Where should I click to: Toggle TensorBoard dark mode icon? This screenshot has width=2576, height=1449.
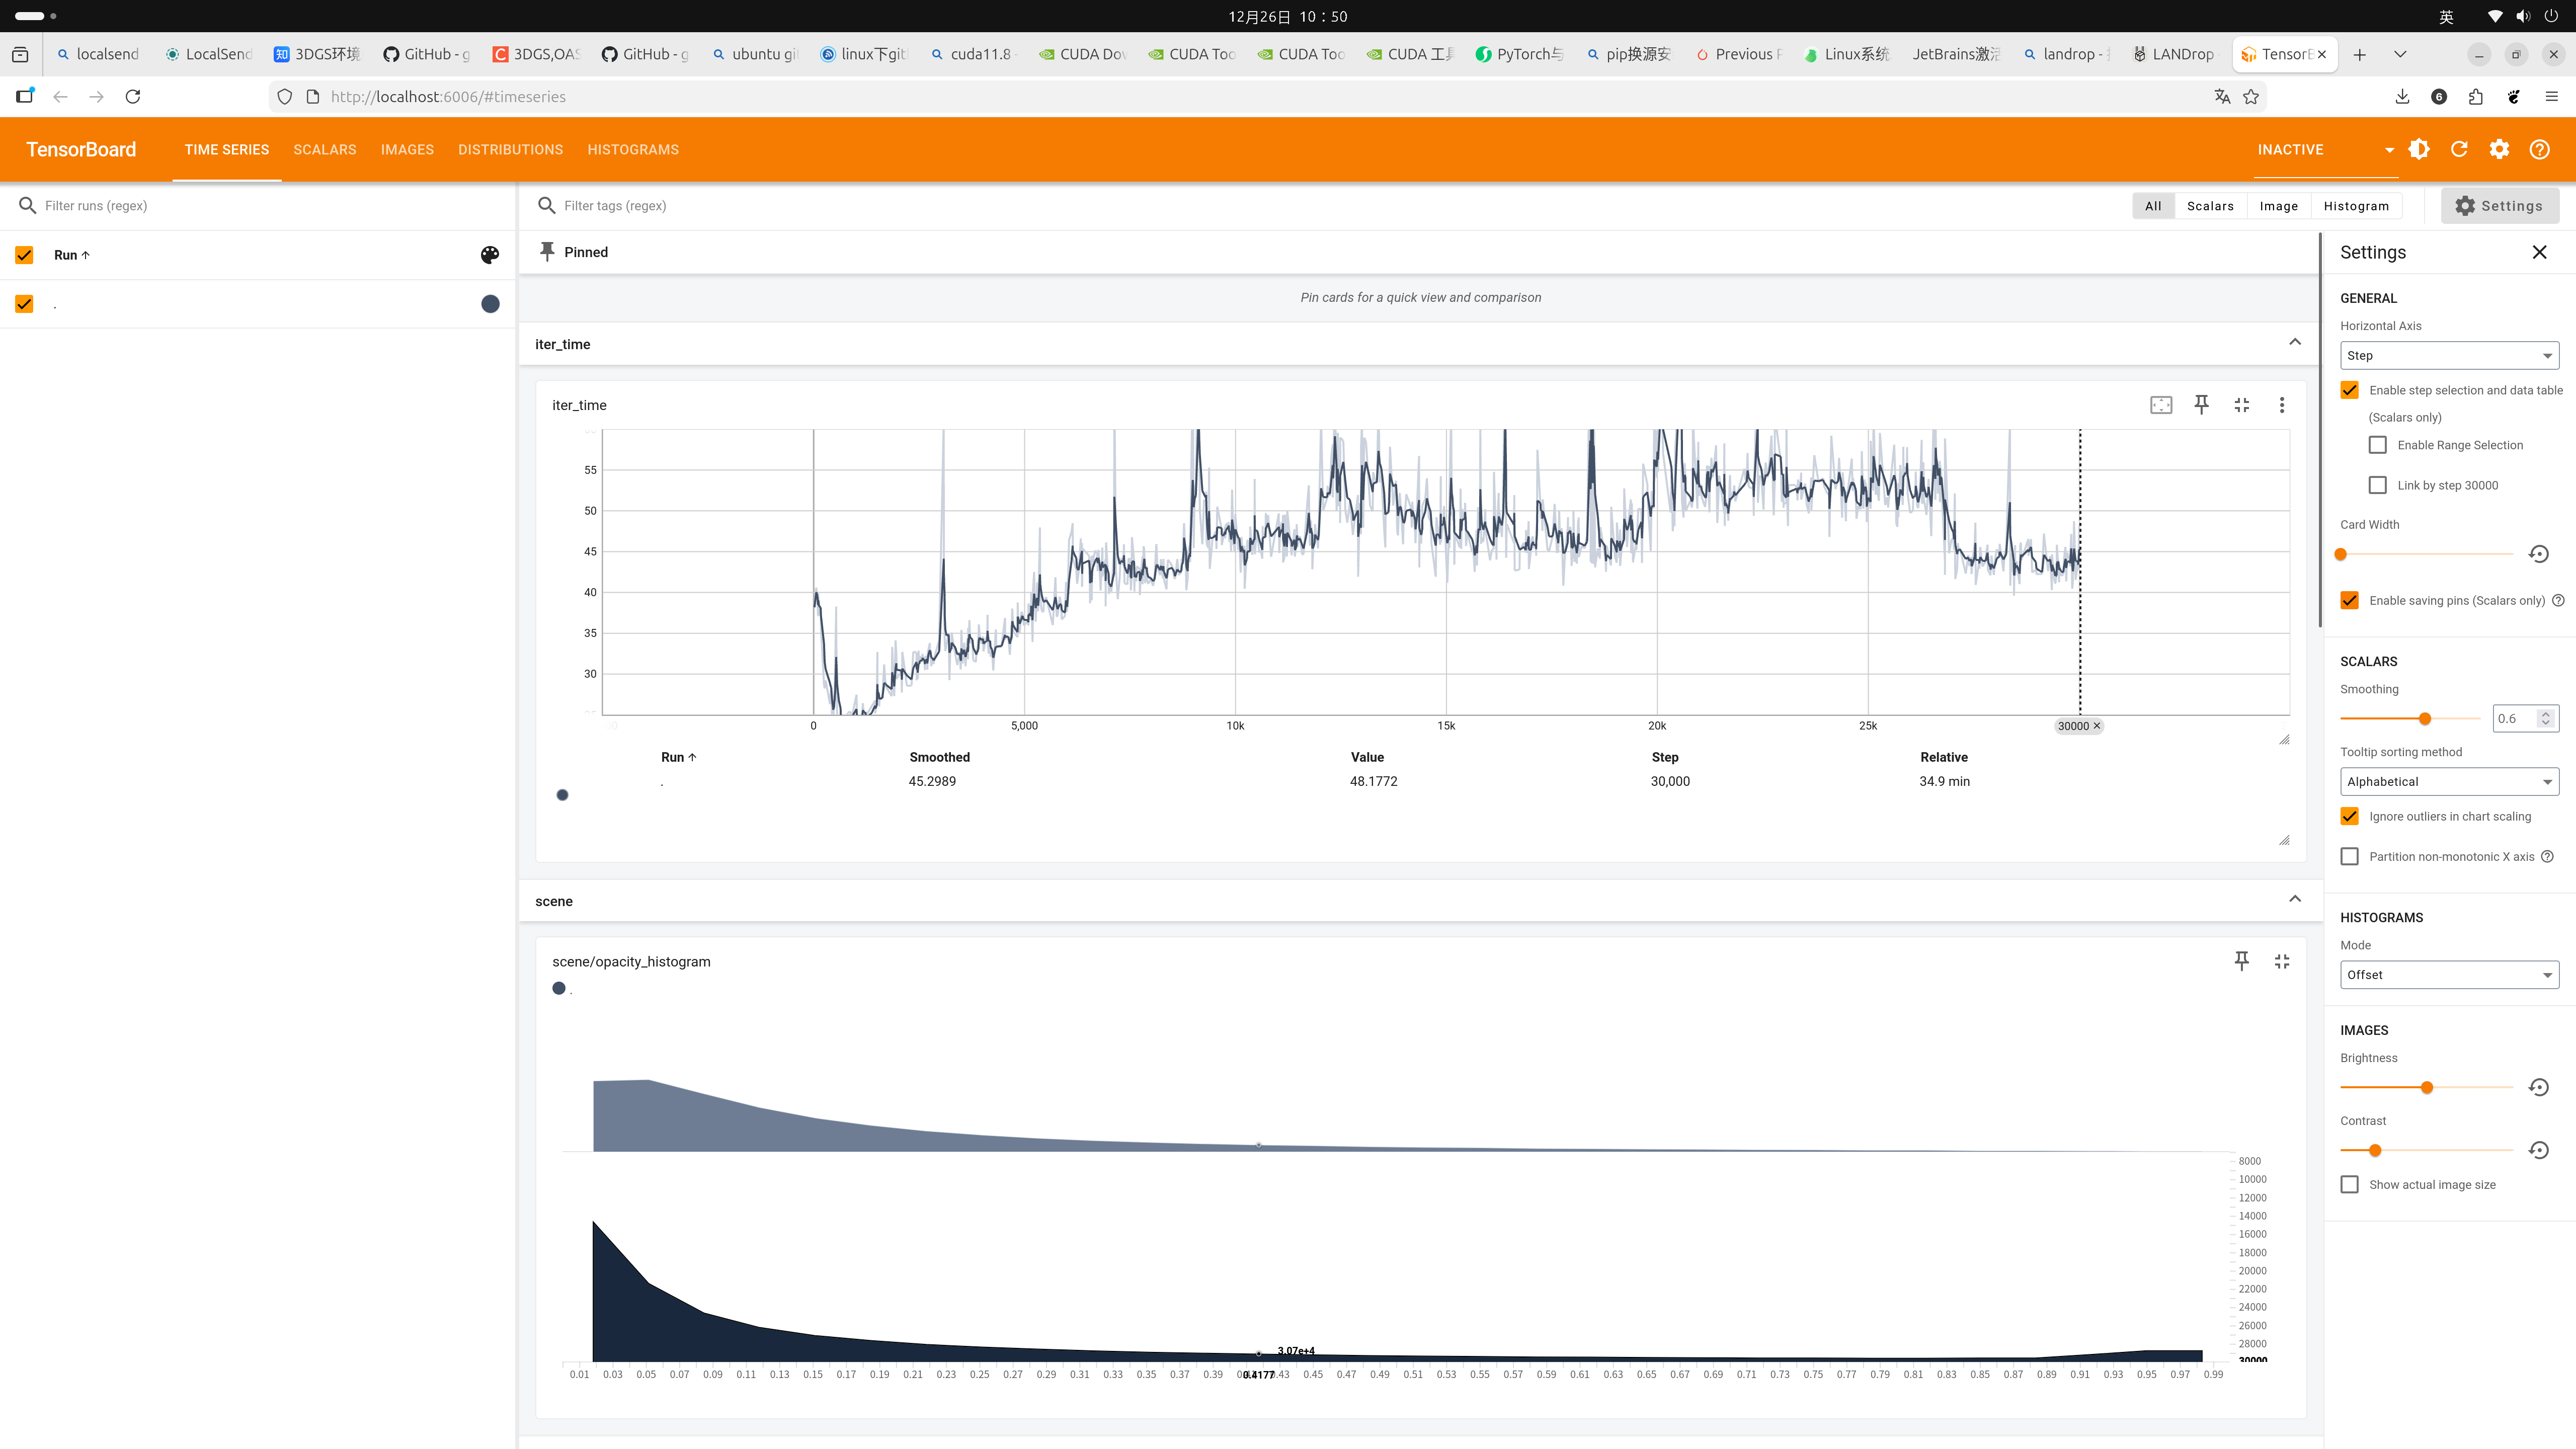click(2418, 149)
